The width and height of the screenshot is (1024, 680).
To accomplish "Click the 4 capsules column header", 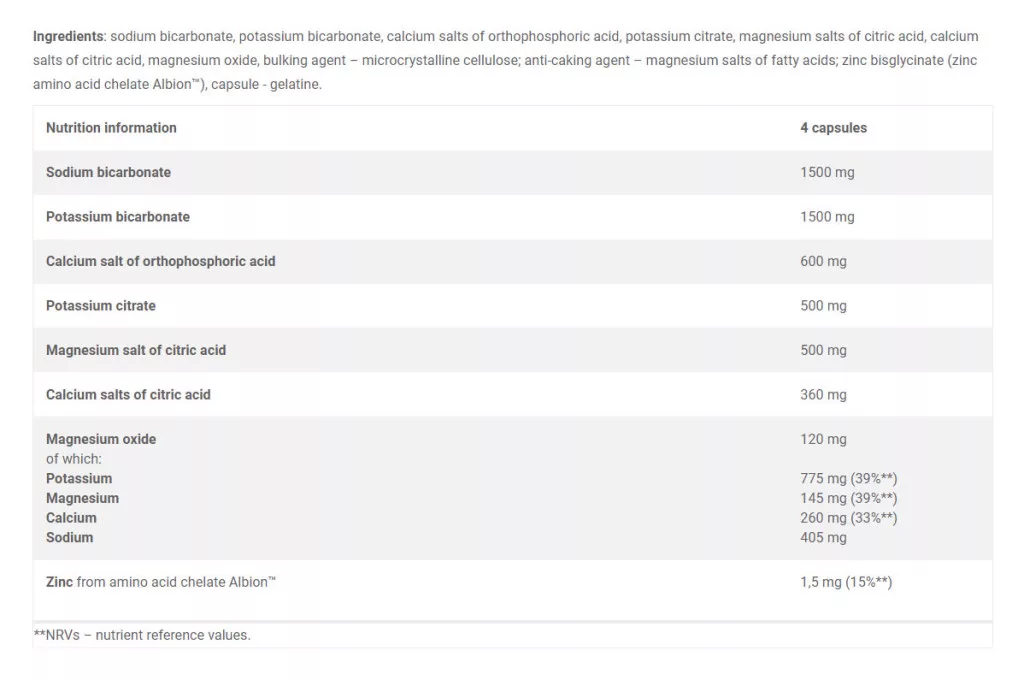I will pos(833,128).
